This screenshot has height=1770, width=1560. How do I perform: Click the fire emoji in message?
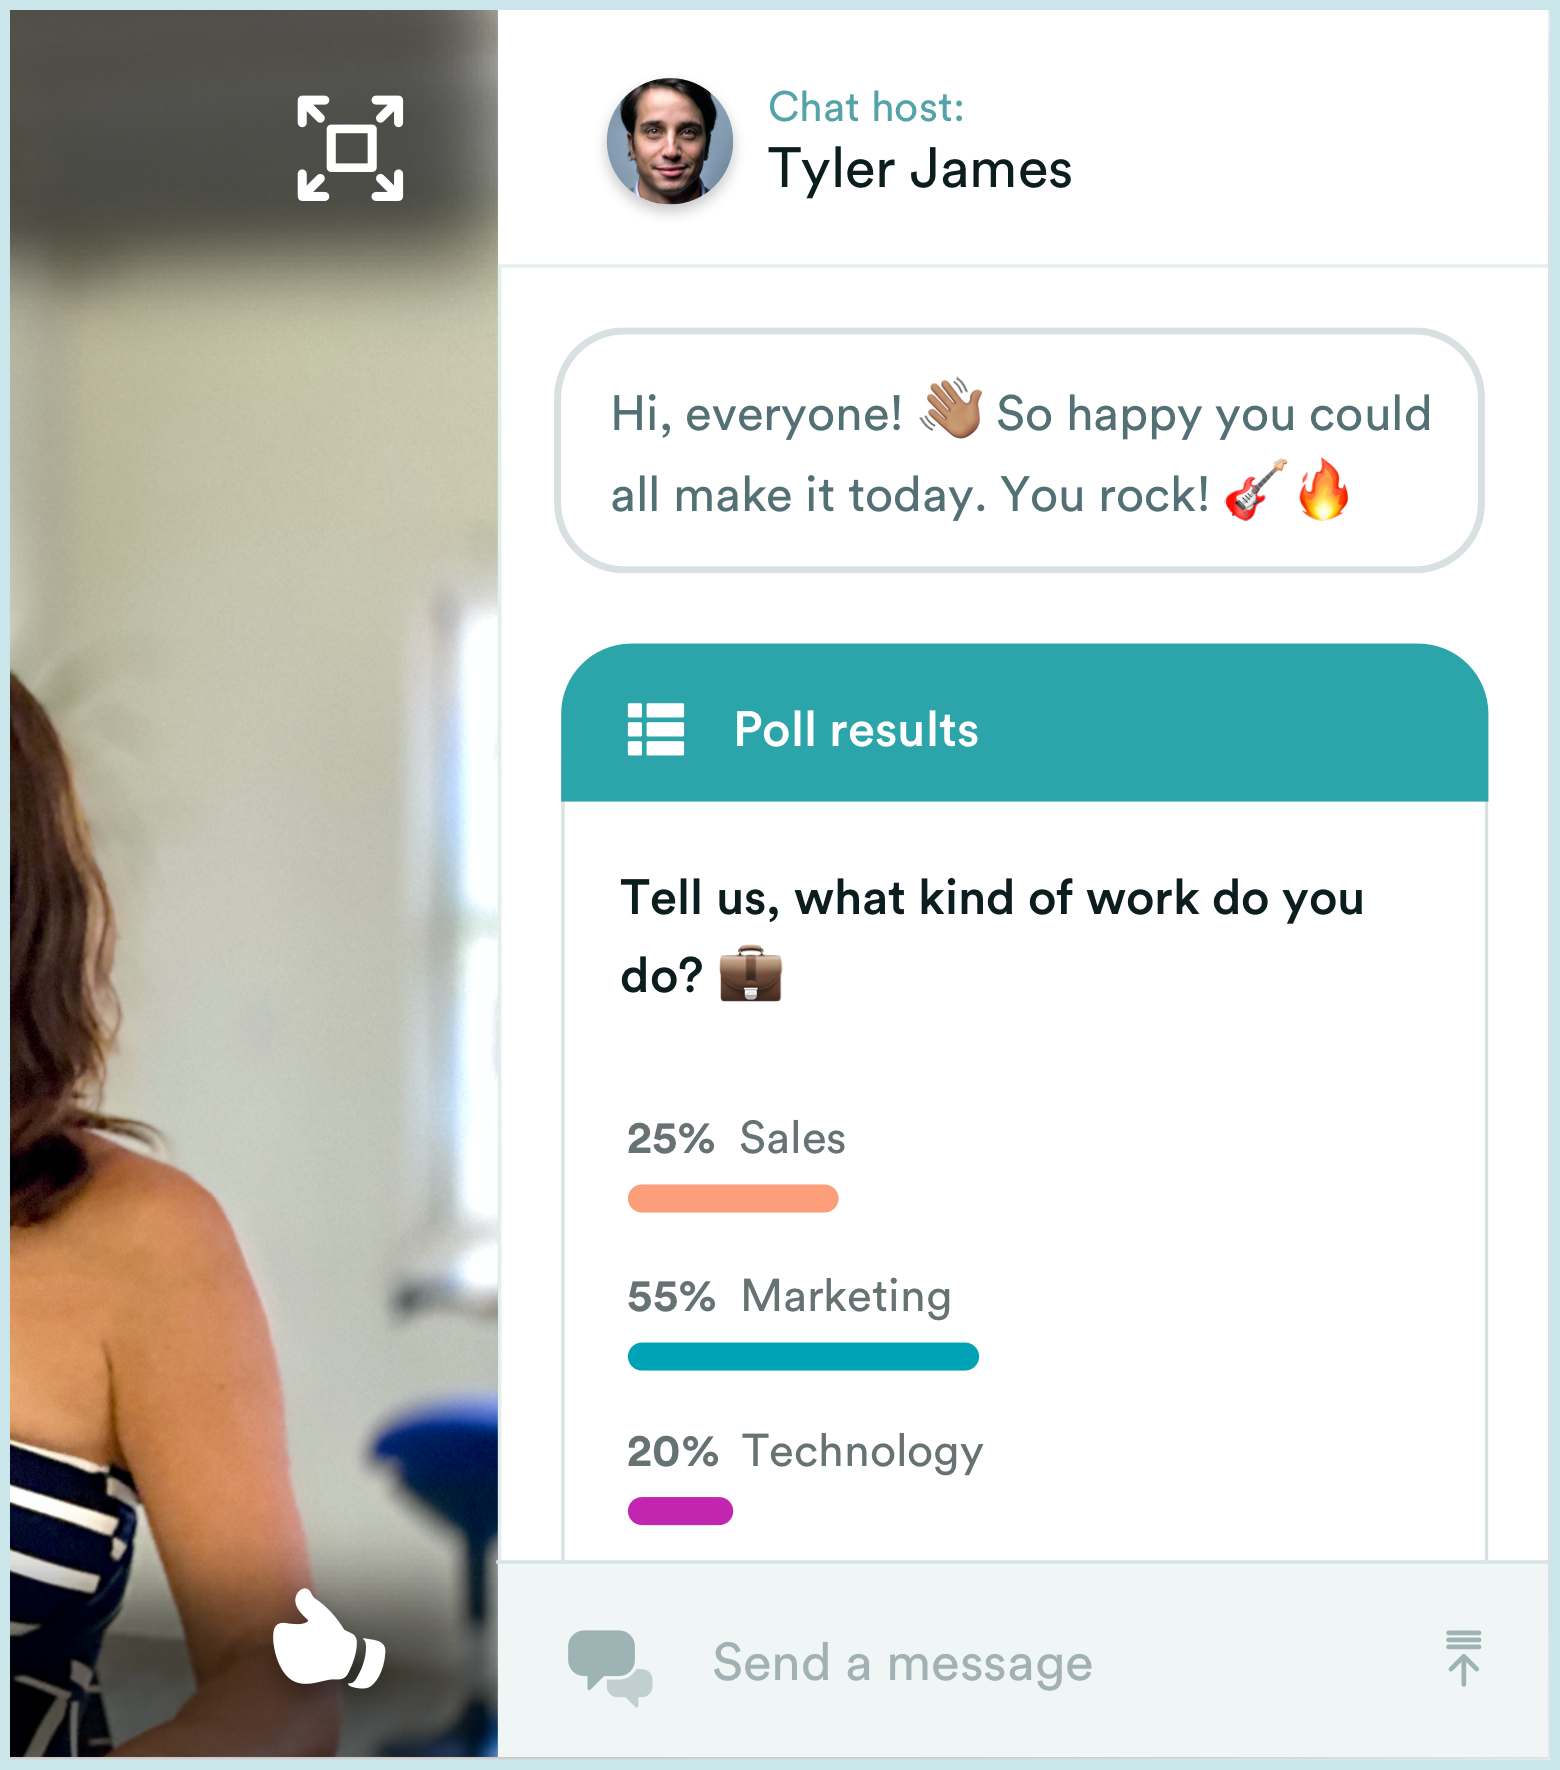coord(1323,490)
